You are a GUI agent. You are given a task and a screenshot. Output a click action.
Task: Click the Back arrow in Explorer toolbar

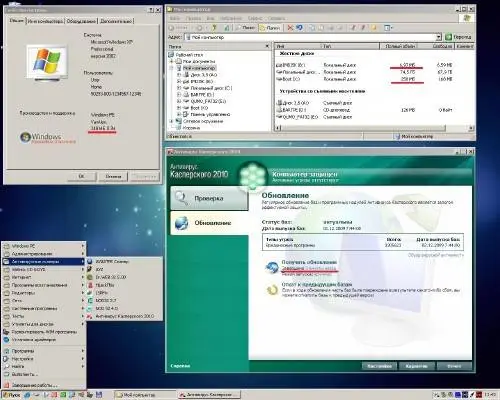pyautogui.click(x=172, y=28)
